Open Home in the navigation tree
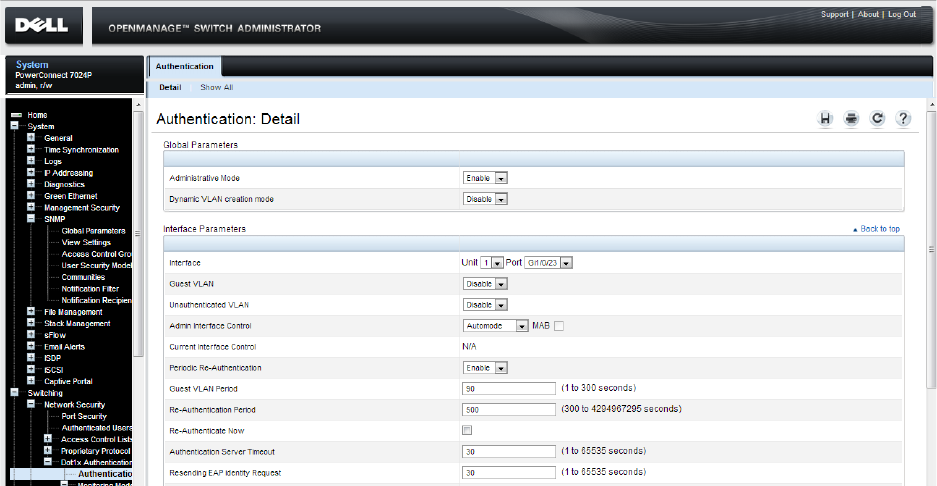937x486 pixels. (37, 115)
